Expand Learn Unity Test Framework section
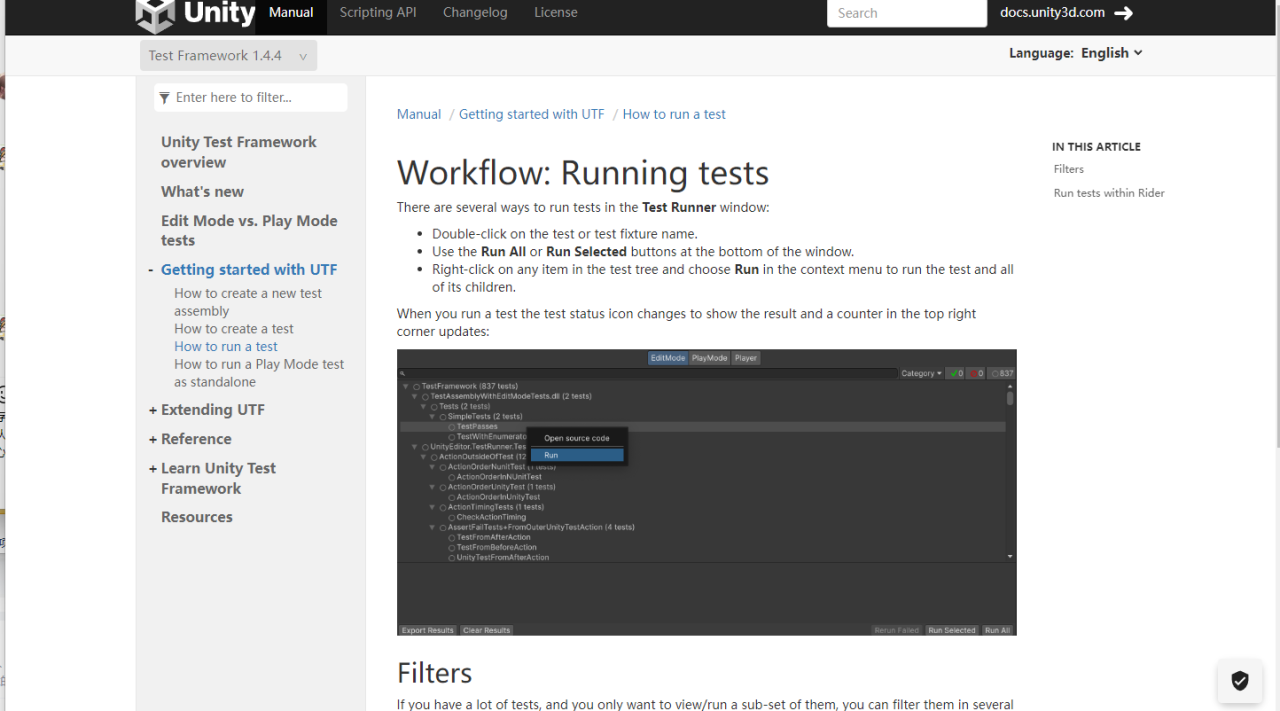The image size is (1280, 711). 153,469
